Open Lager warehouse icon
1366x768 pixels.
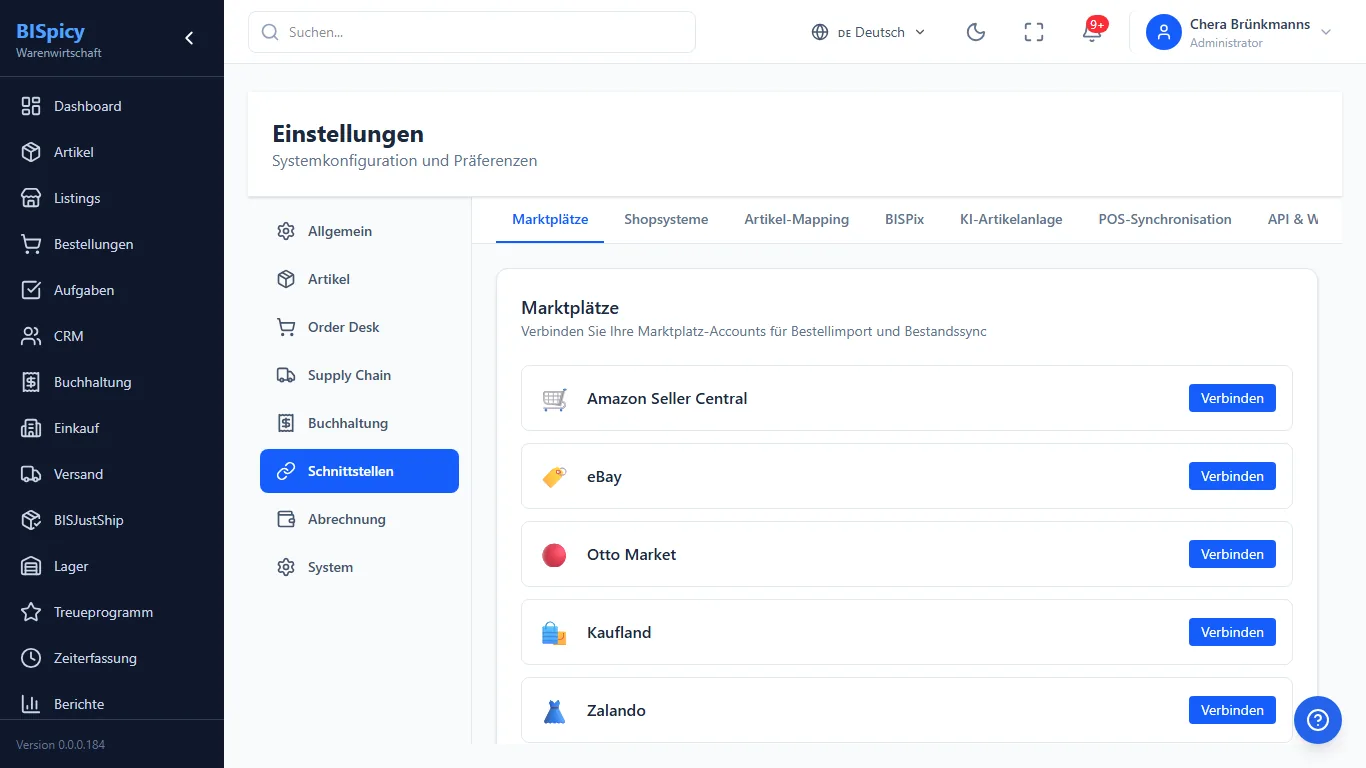(31, 566)
